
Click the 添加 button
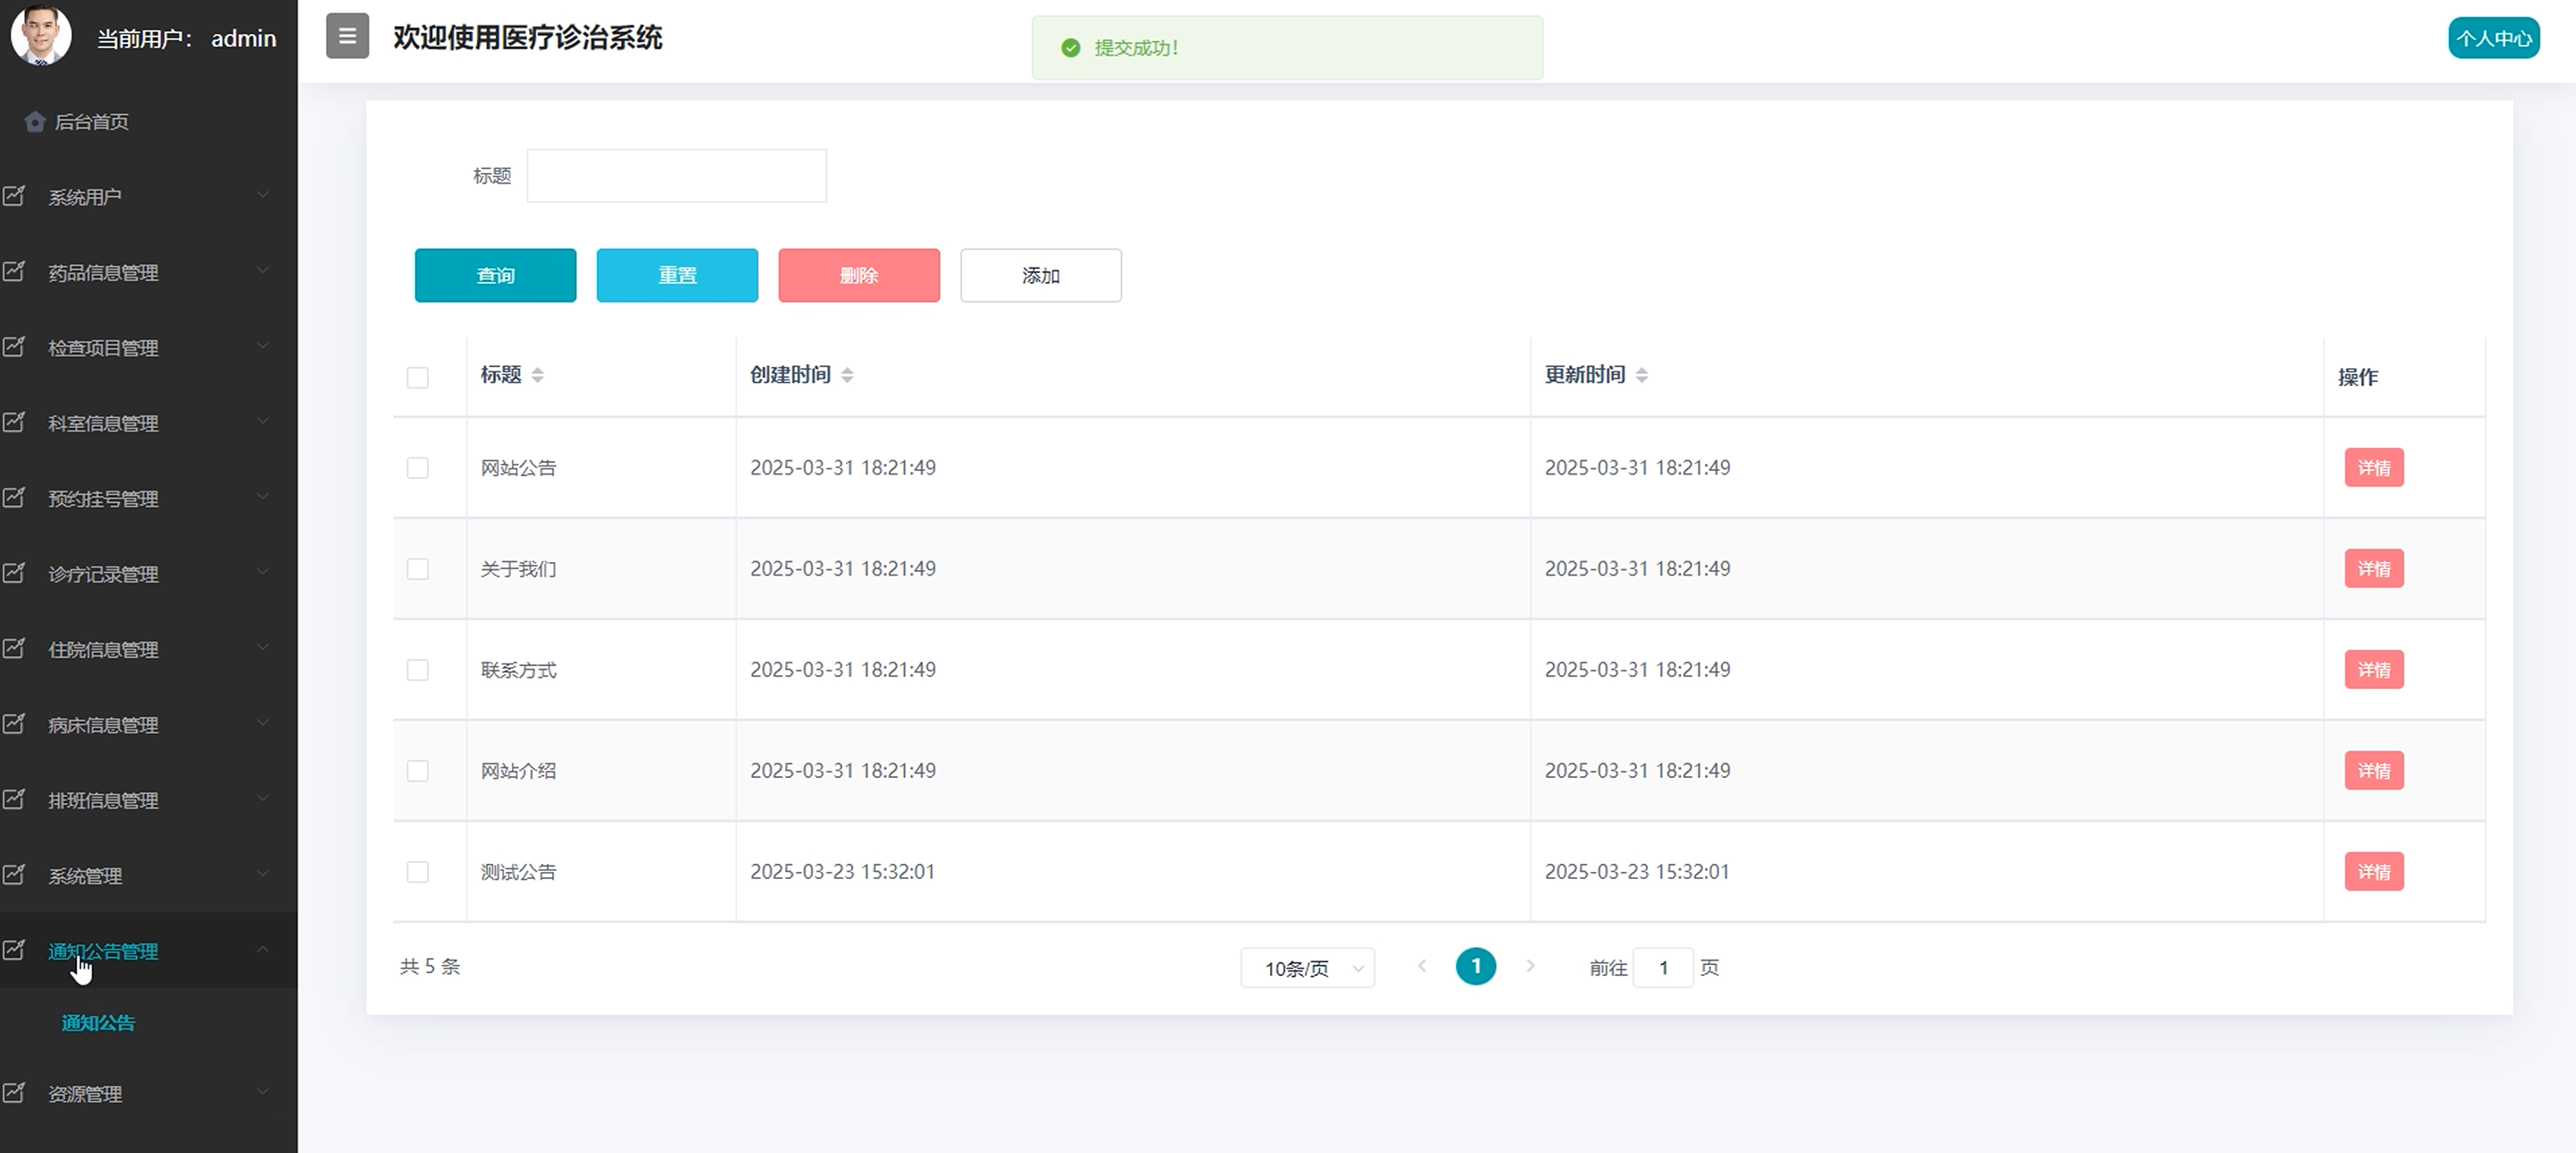pos(1040,275)
